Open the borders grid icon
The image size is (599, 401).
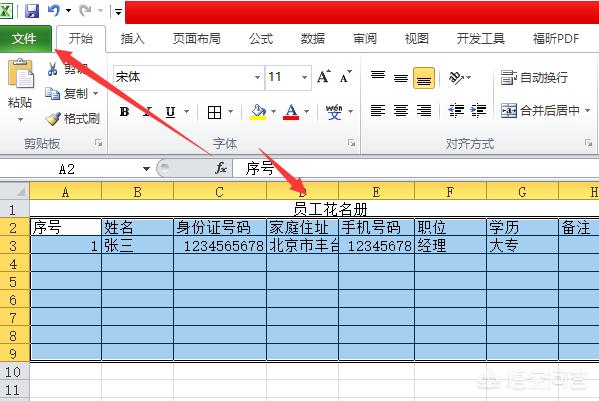(x=214, y=112)
